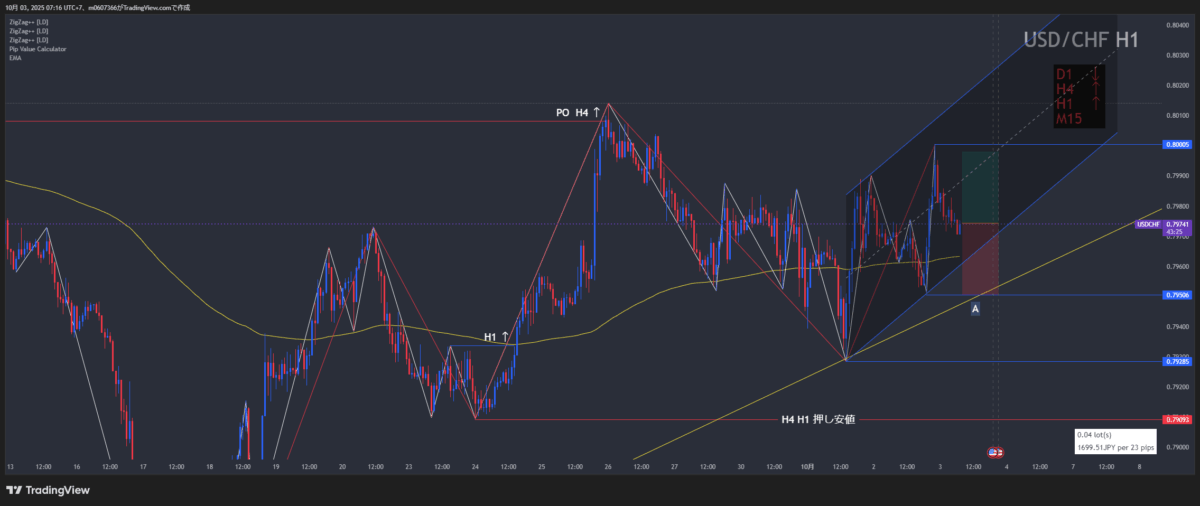Click the H1 row in the timeframe table
Viewport: 1200px width, 506px height.
pyautogui.click(x=1064, y=104)
